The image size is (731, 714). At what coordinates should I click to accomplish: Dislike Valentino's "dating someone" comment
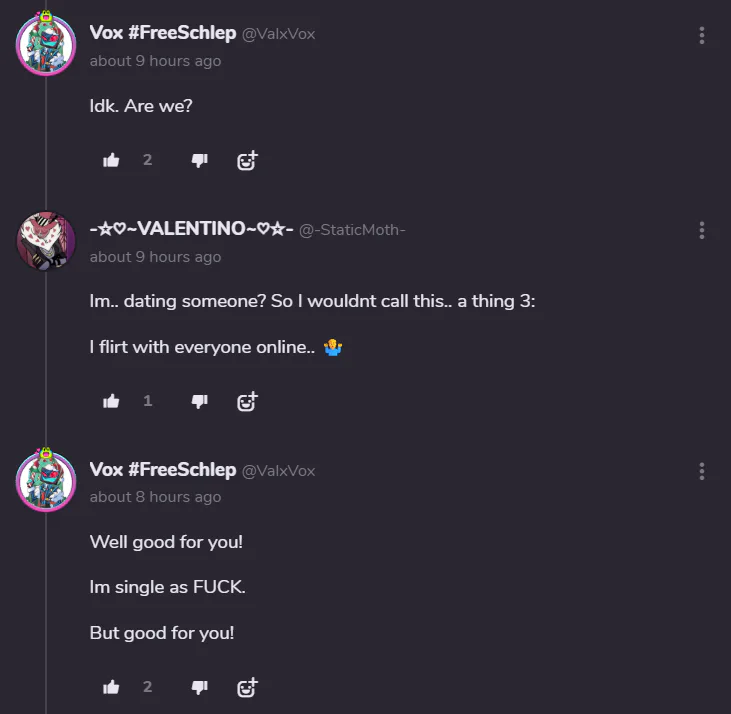coord(200,401)
